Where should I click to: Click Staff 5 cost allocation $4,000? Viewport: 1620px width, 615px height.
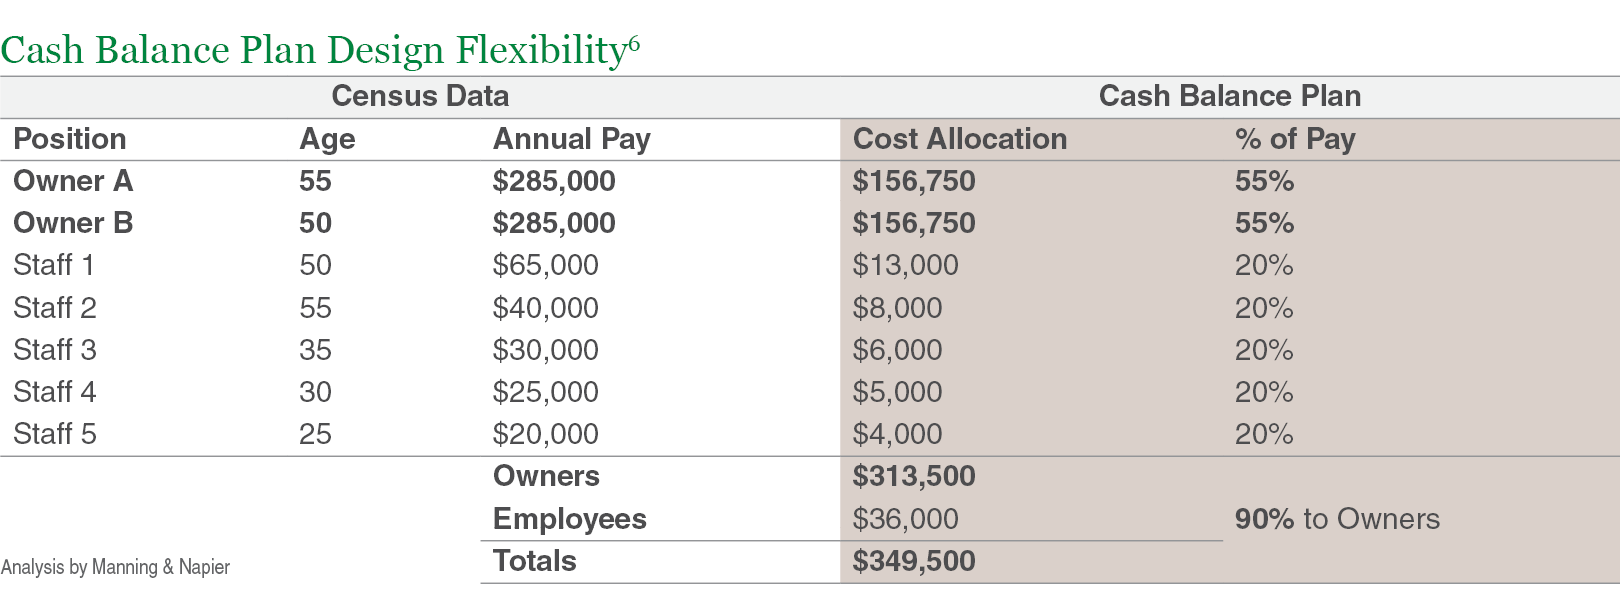[x=897, y=434]
